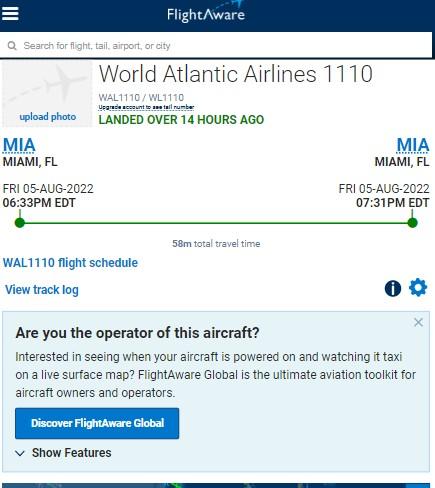Screen dimensions: 435x488
Task: Expand Show Features chevron
Action: click(x=20, y=453)
